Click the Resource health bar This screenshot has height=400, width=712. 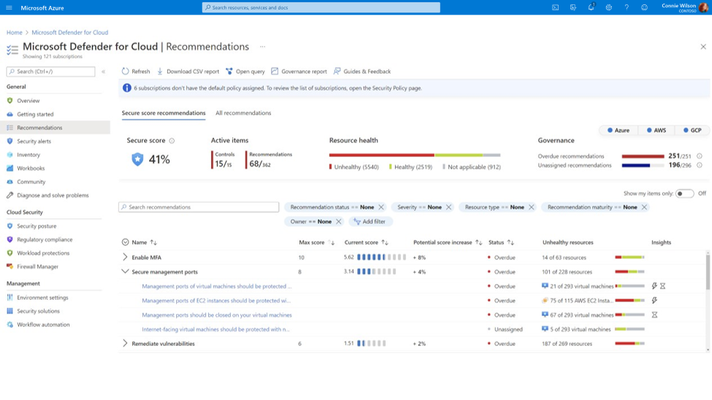click(415, 155)
